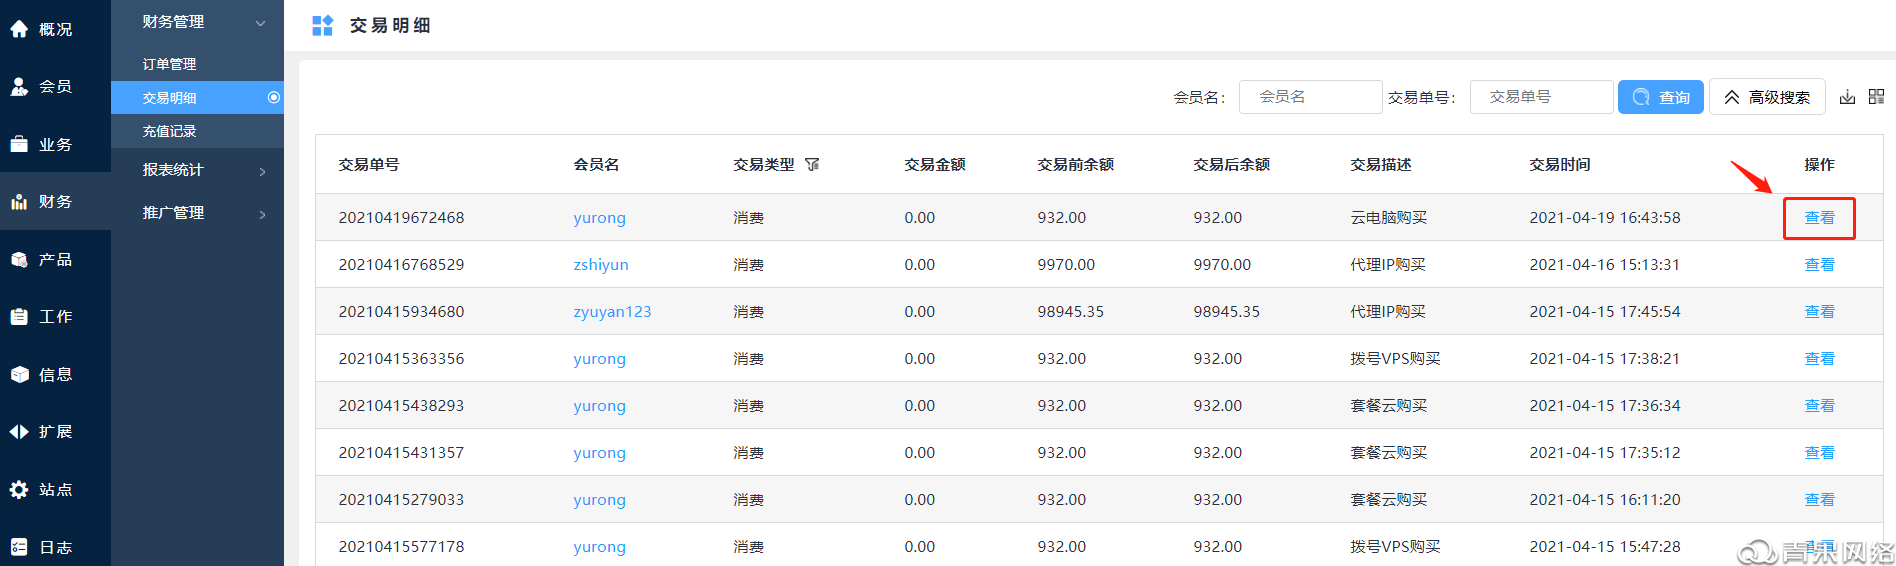Click the column grid layout icon

coord(1876,97)
